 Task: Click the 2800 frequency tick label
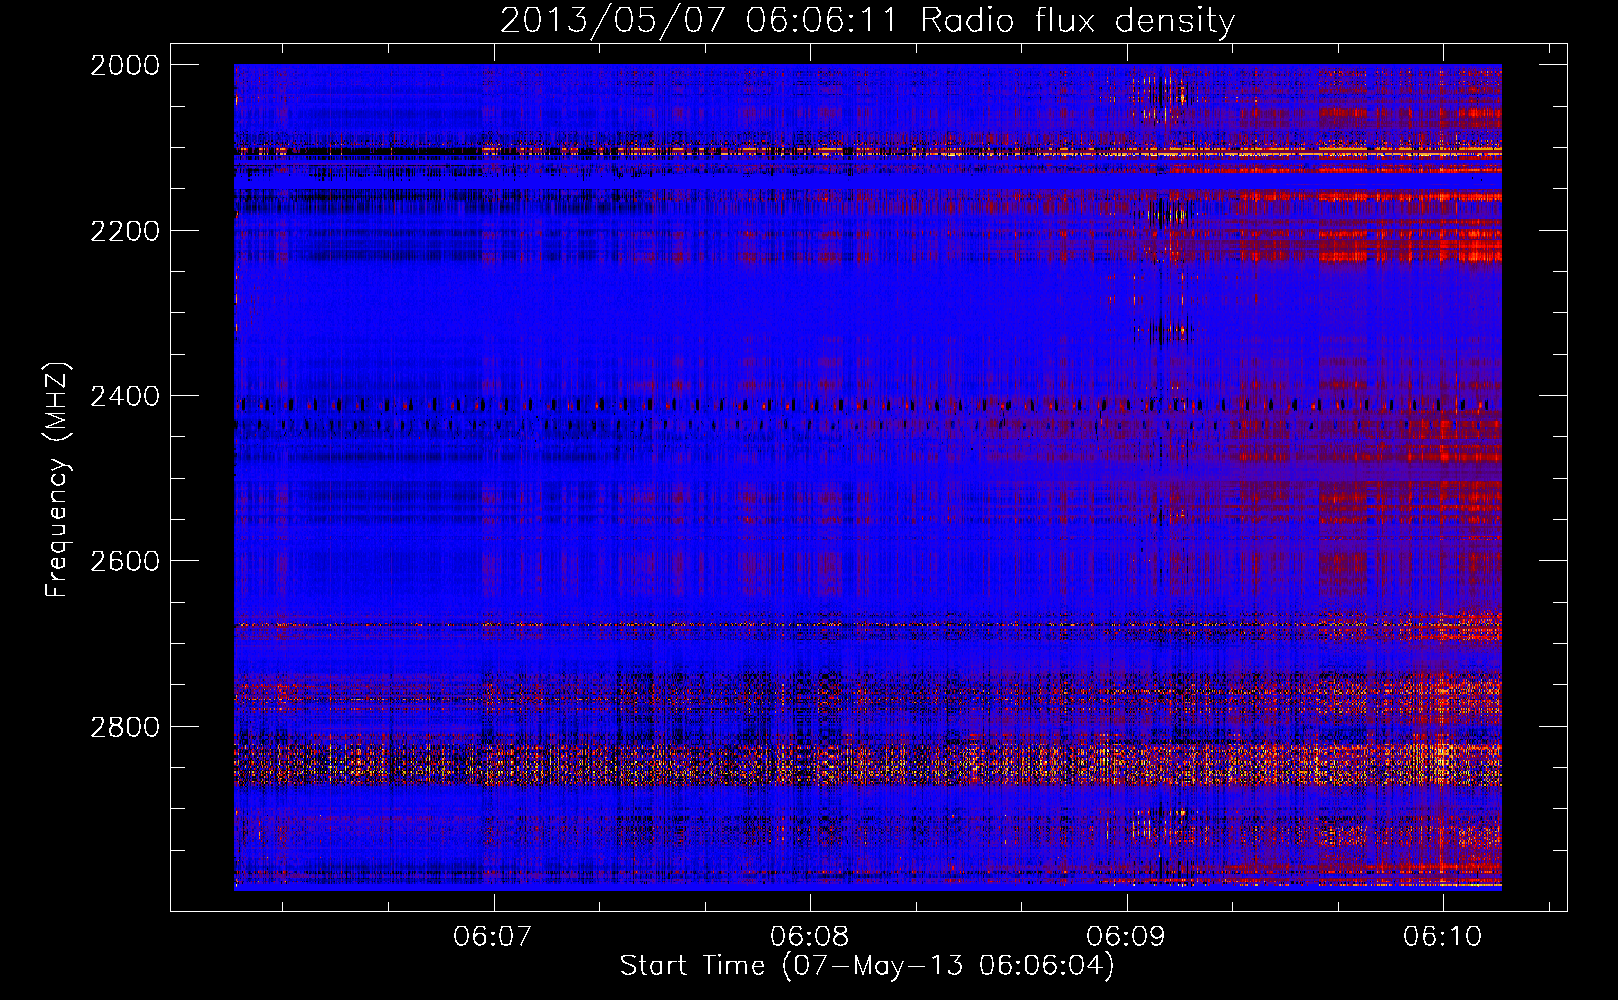click(125, 727)
